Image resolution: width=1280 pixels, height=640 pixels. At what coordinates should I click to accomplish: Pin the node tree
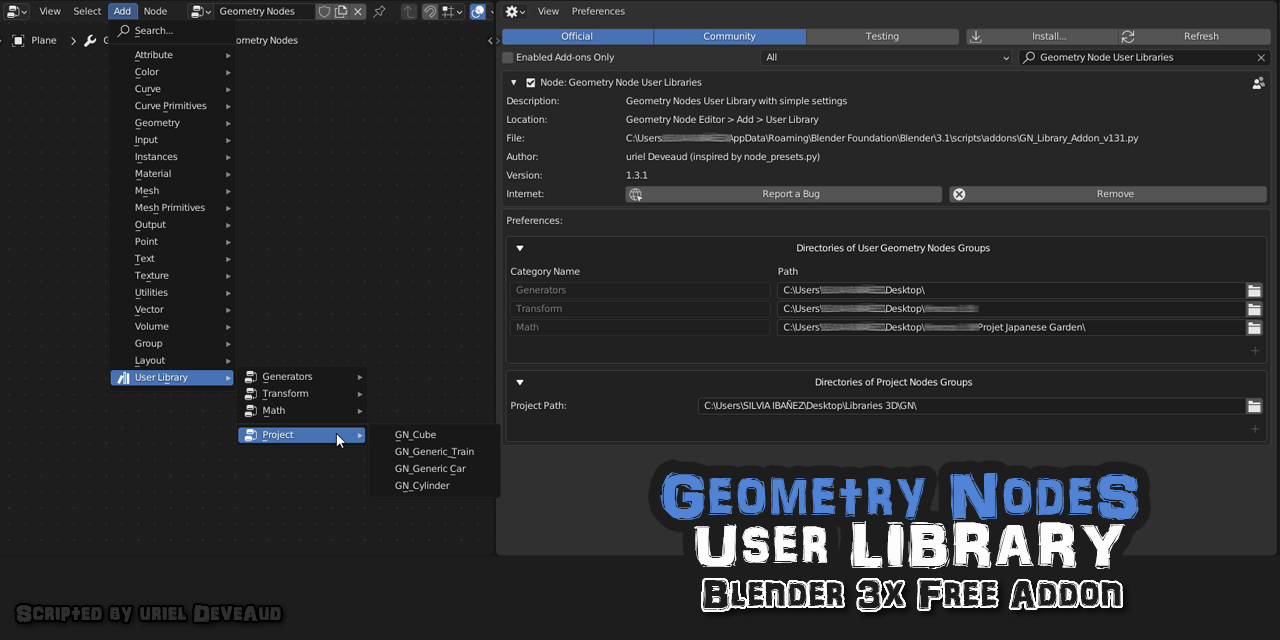point(379,11)
